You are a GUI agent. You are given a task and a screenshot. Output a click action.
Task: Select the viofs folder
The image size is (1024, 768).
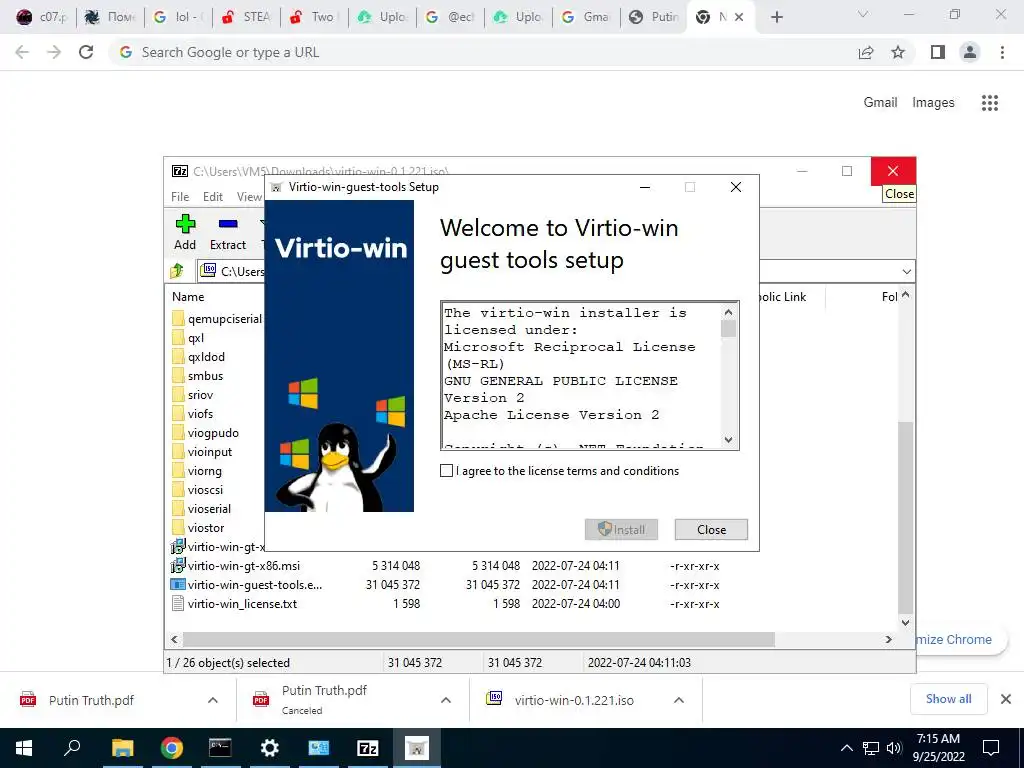(193, 413)
